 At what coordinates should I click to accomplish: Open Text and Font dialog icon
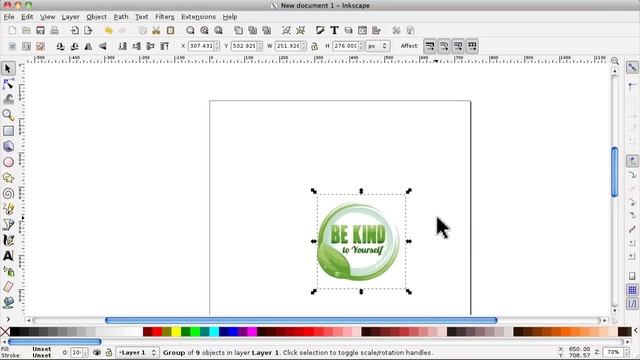(x=334, y=31)
